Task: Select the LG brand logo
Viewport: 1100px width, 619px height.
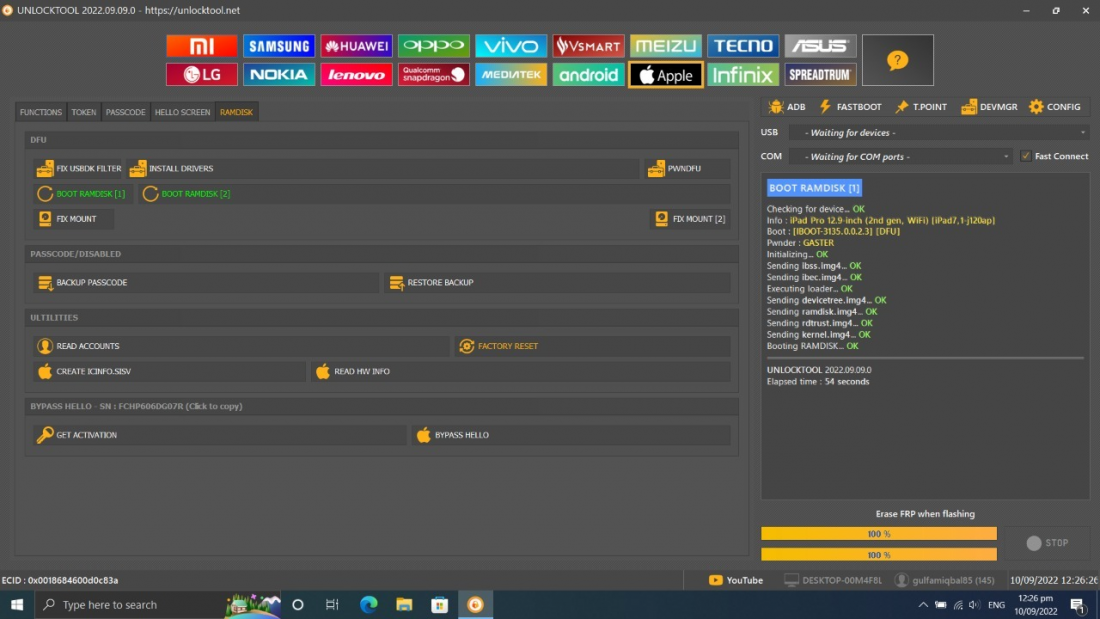Action: 201,74
